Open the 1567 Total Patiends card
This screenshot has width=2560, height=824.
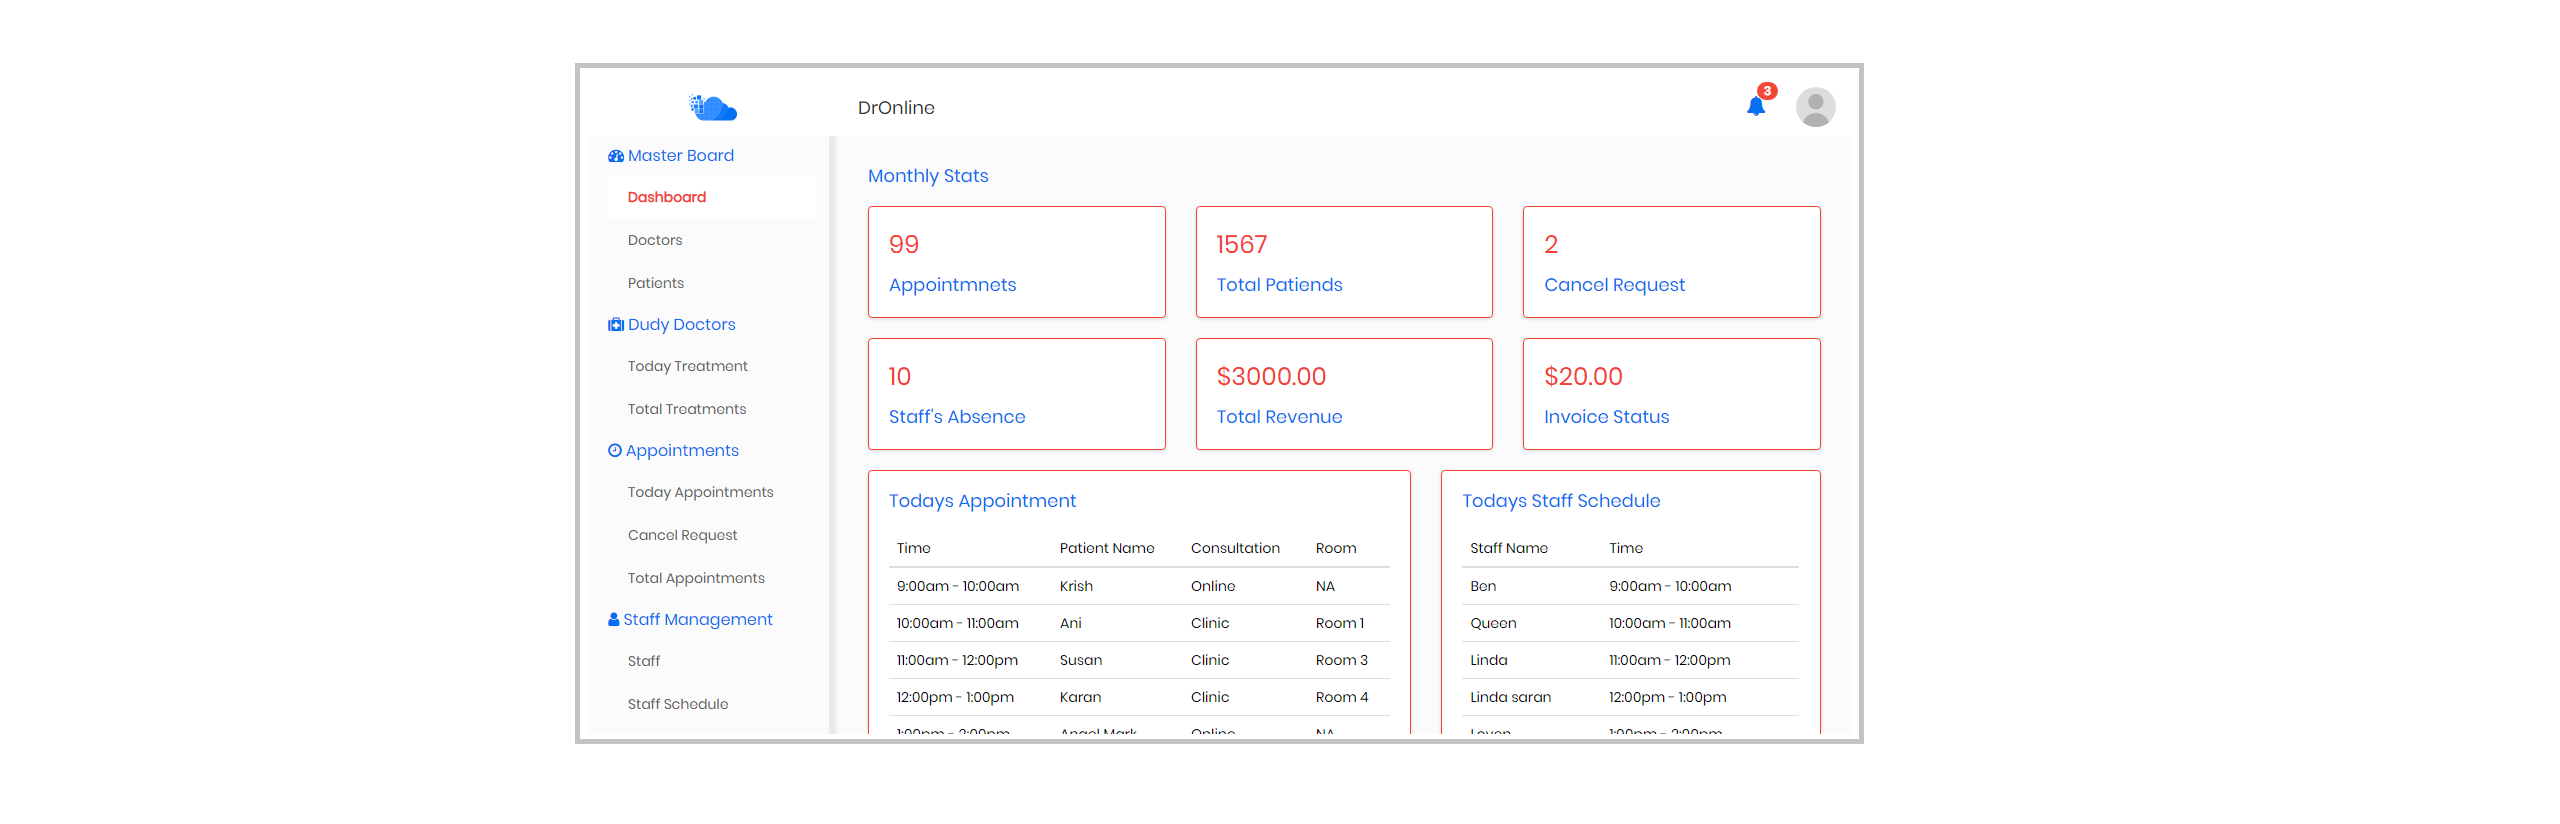coord(1344,262)
